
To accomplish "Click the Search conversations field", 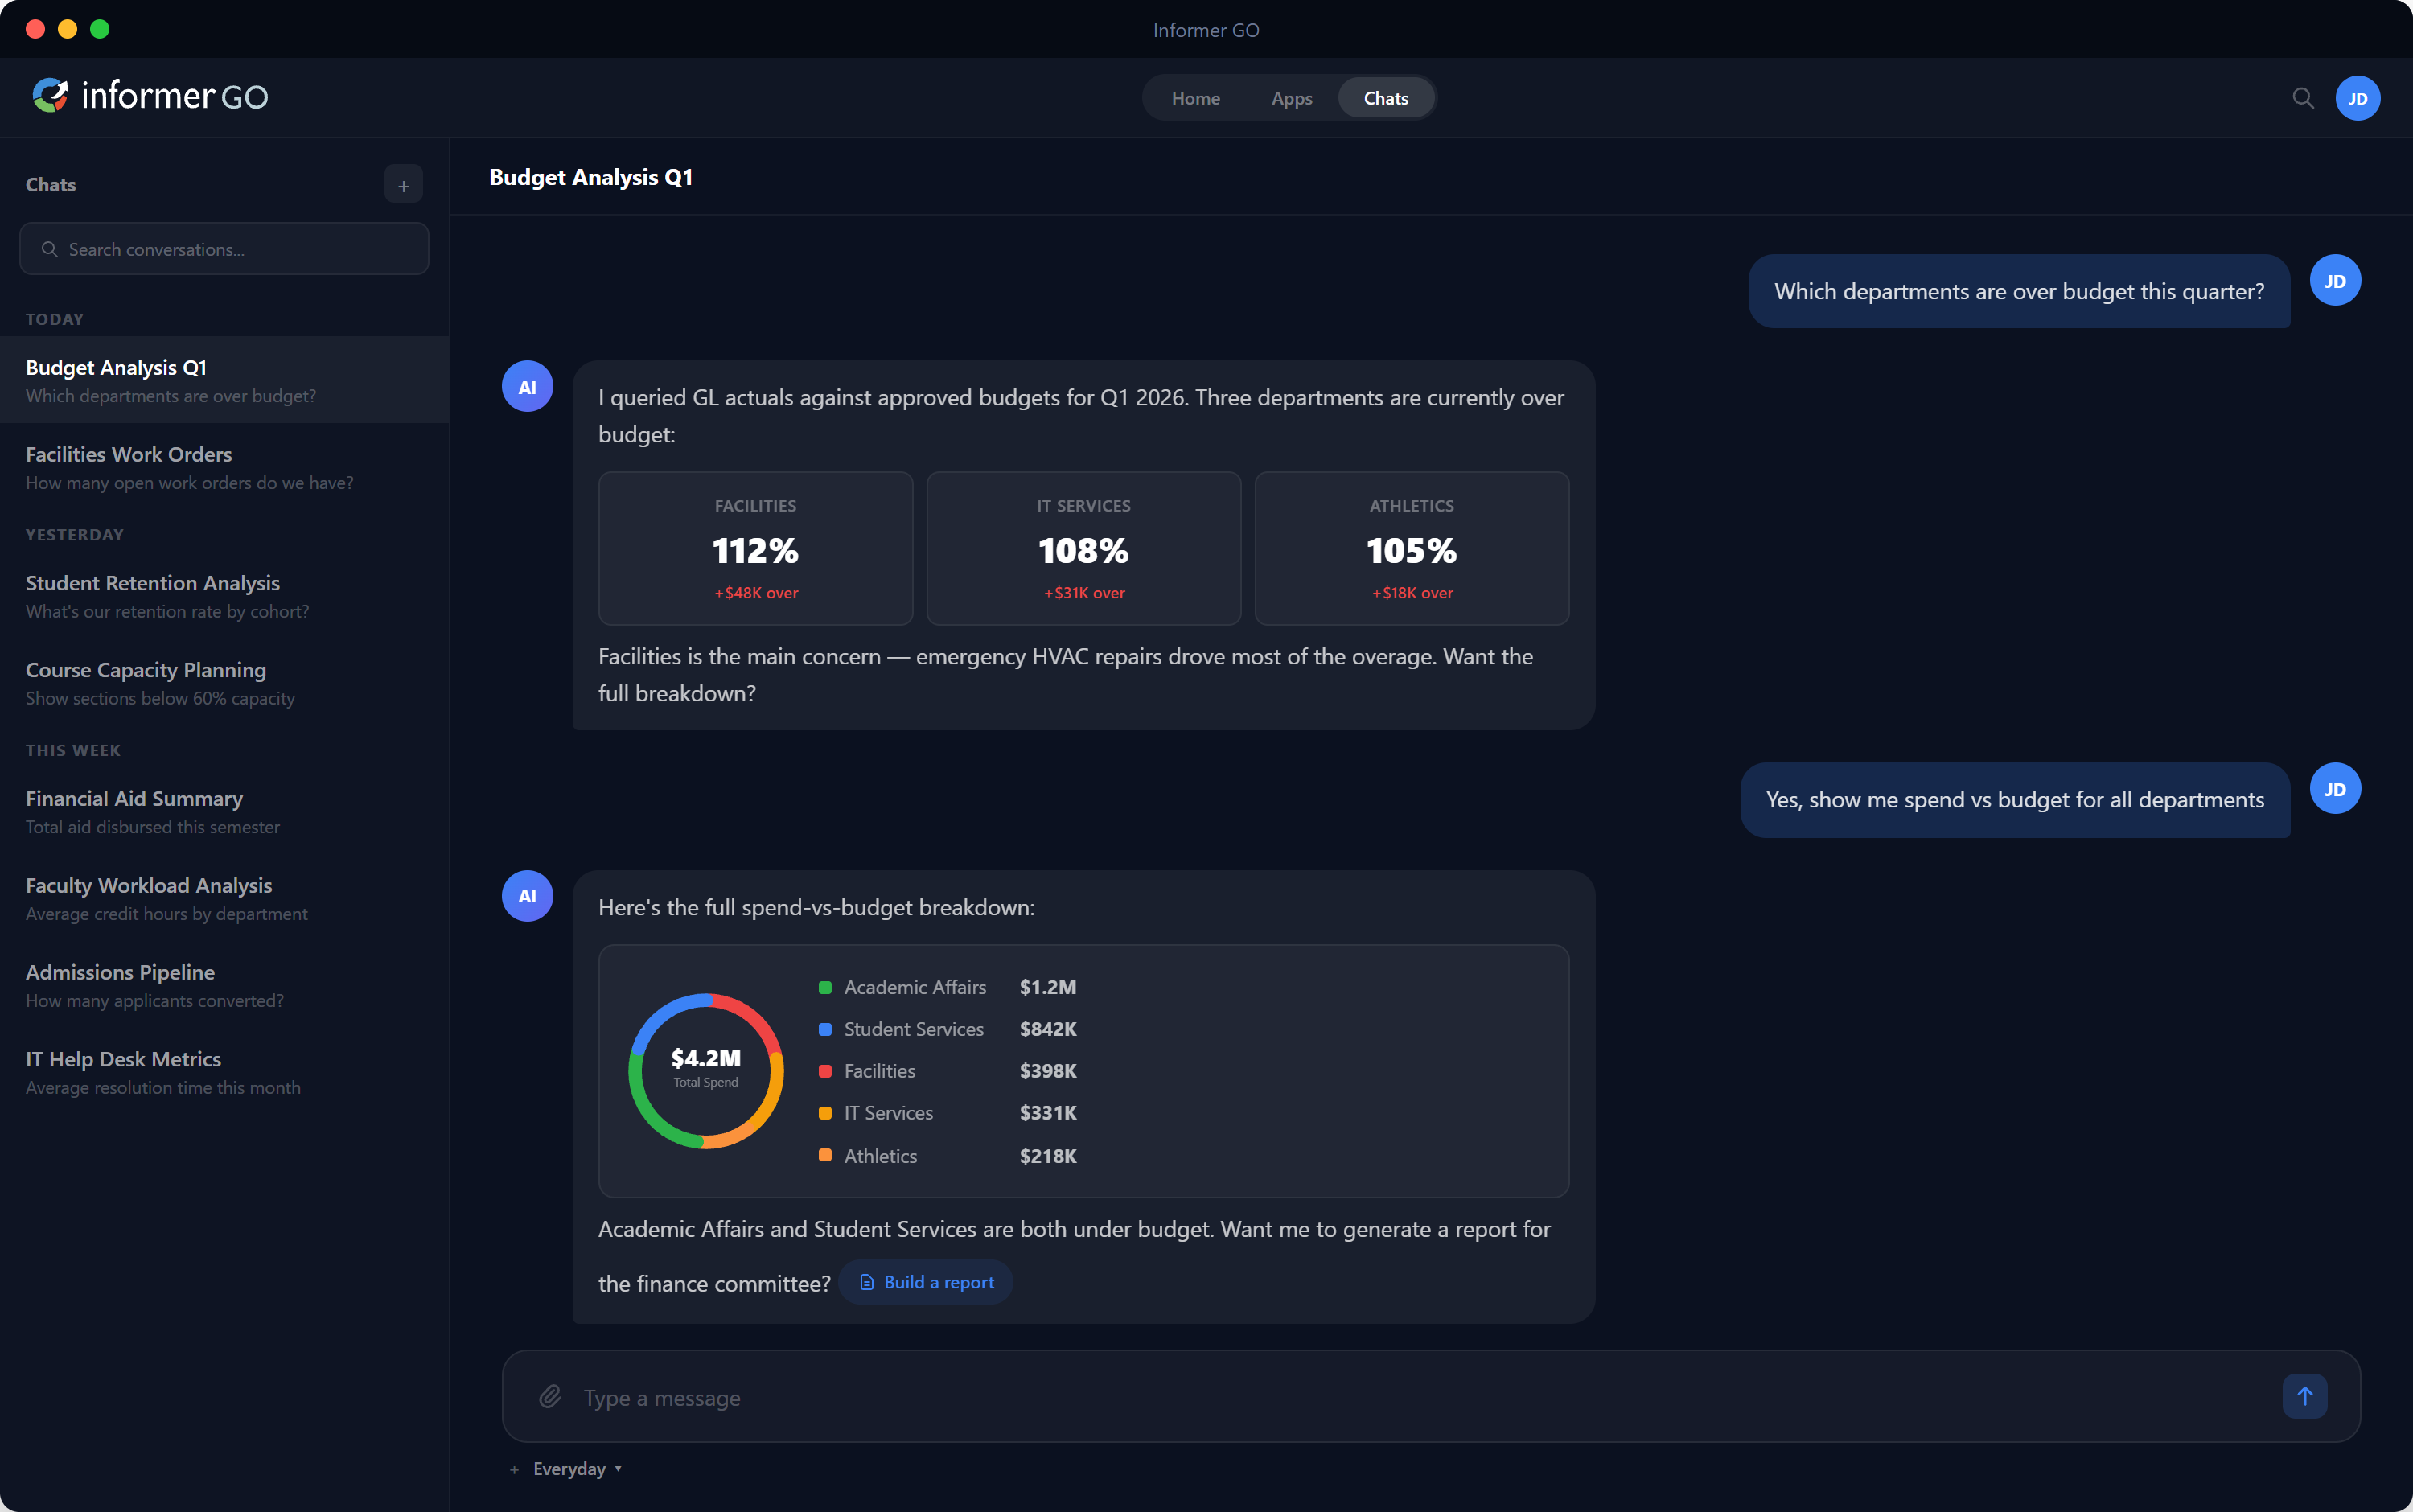I will coord(224,249).
